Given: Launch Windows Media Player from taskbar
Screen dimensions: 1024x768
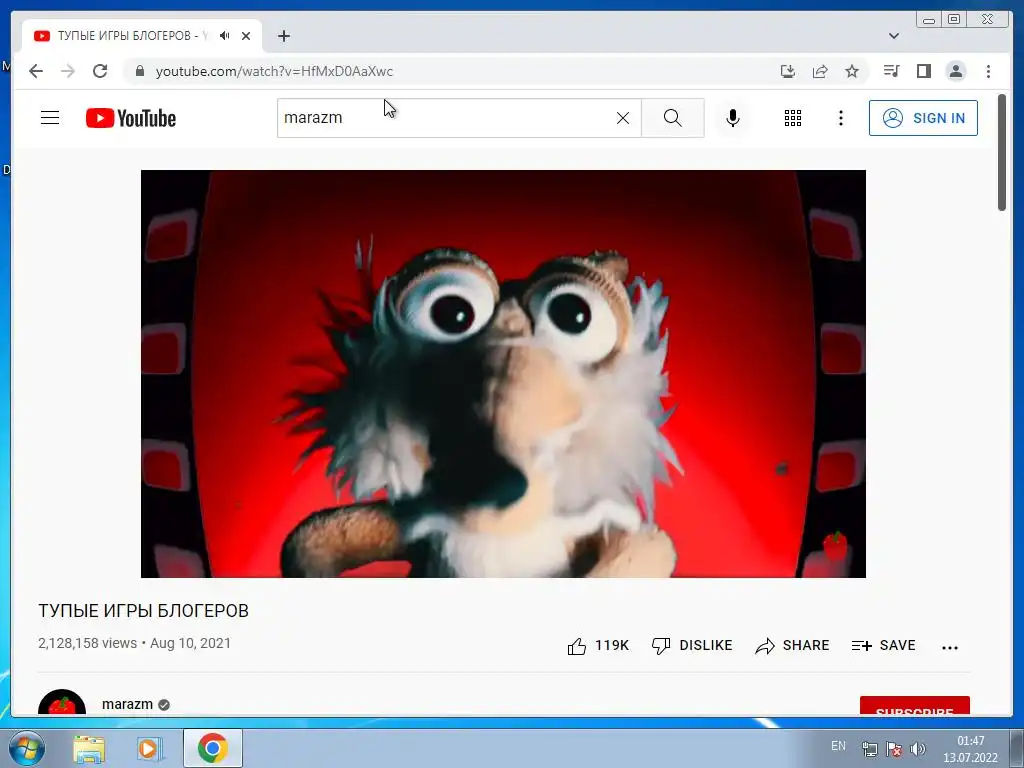Looking at the screenshot, I should tap(150, 748).
